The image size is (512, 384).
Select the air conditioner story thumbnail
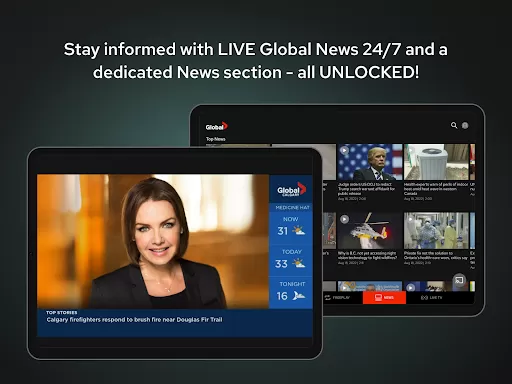point(436,162)
